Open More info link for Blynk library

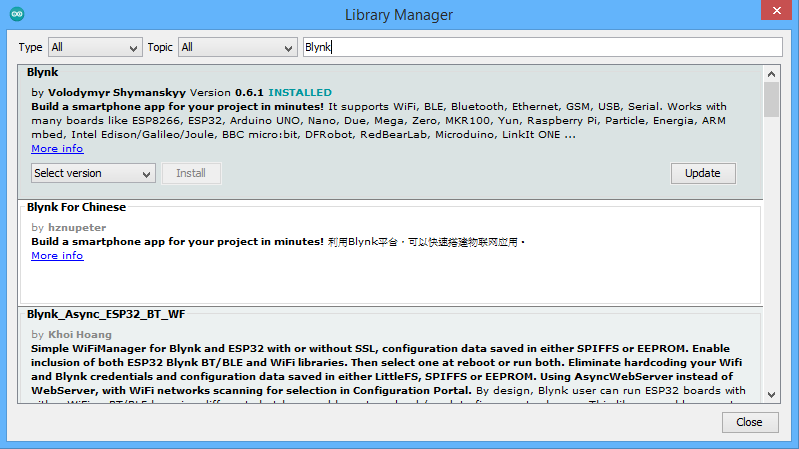point(57,149)
